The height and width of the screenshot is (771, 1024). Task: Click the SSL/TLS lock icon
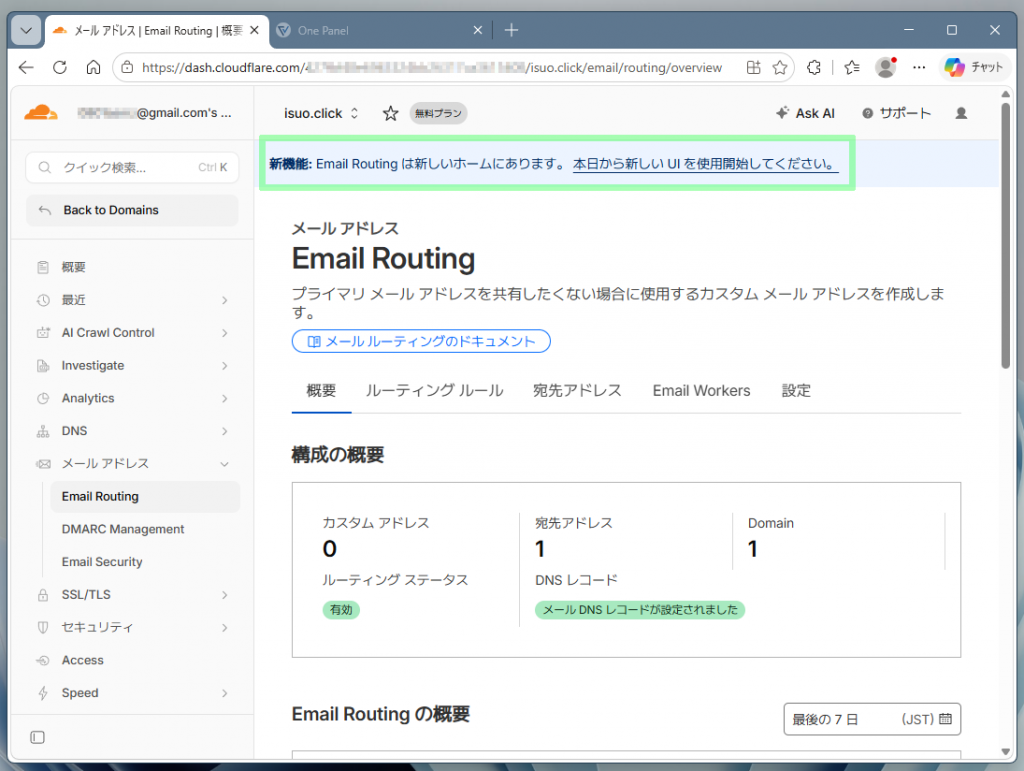click(x=43, y=595)
